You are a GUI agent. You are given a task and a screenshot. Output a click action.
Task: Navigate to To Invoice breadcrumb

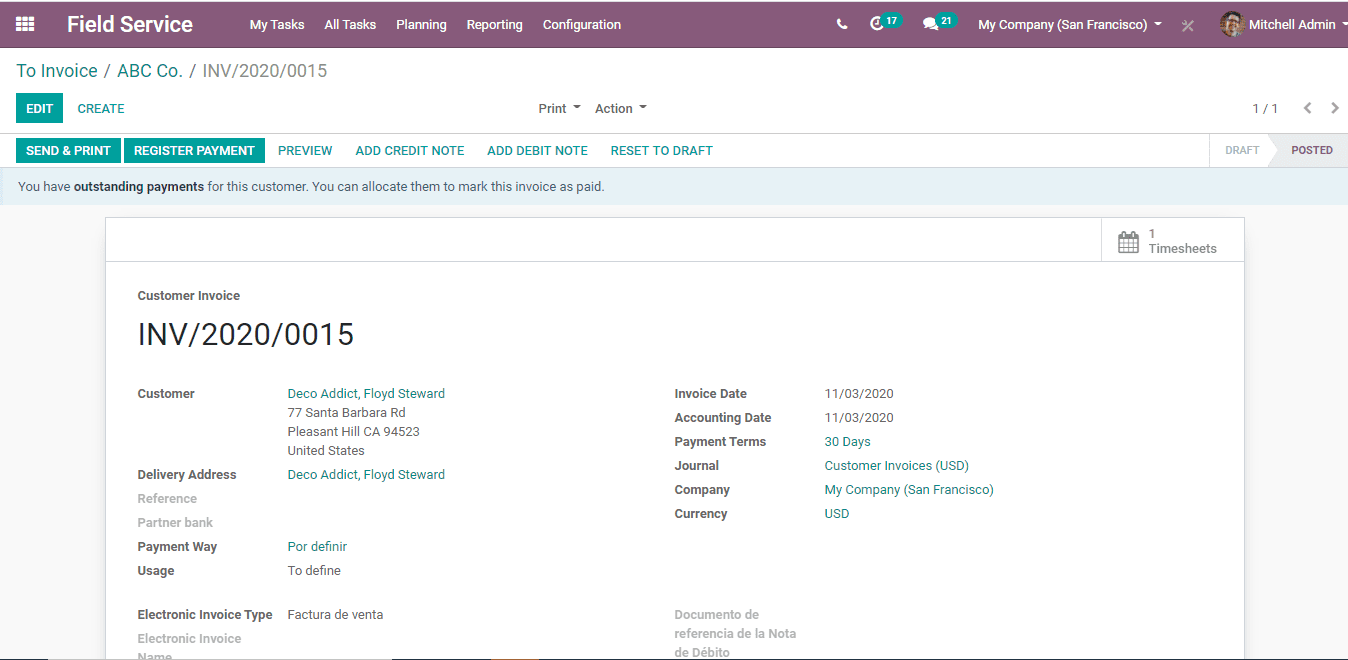57,71
